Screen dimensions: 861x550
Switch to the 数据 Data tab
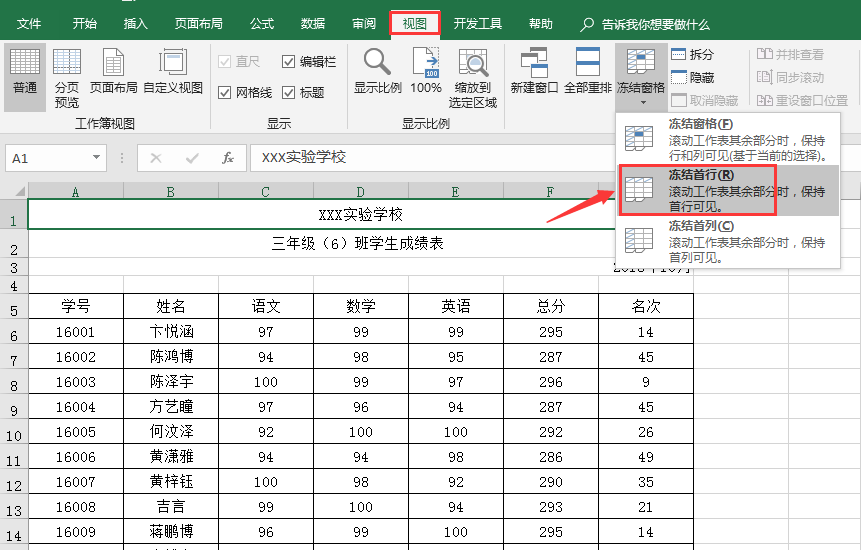313,24
